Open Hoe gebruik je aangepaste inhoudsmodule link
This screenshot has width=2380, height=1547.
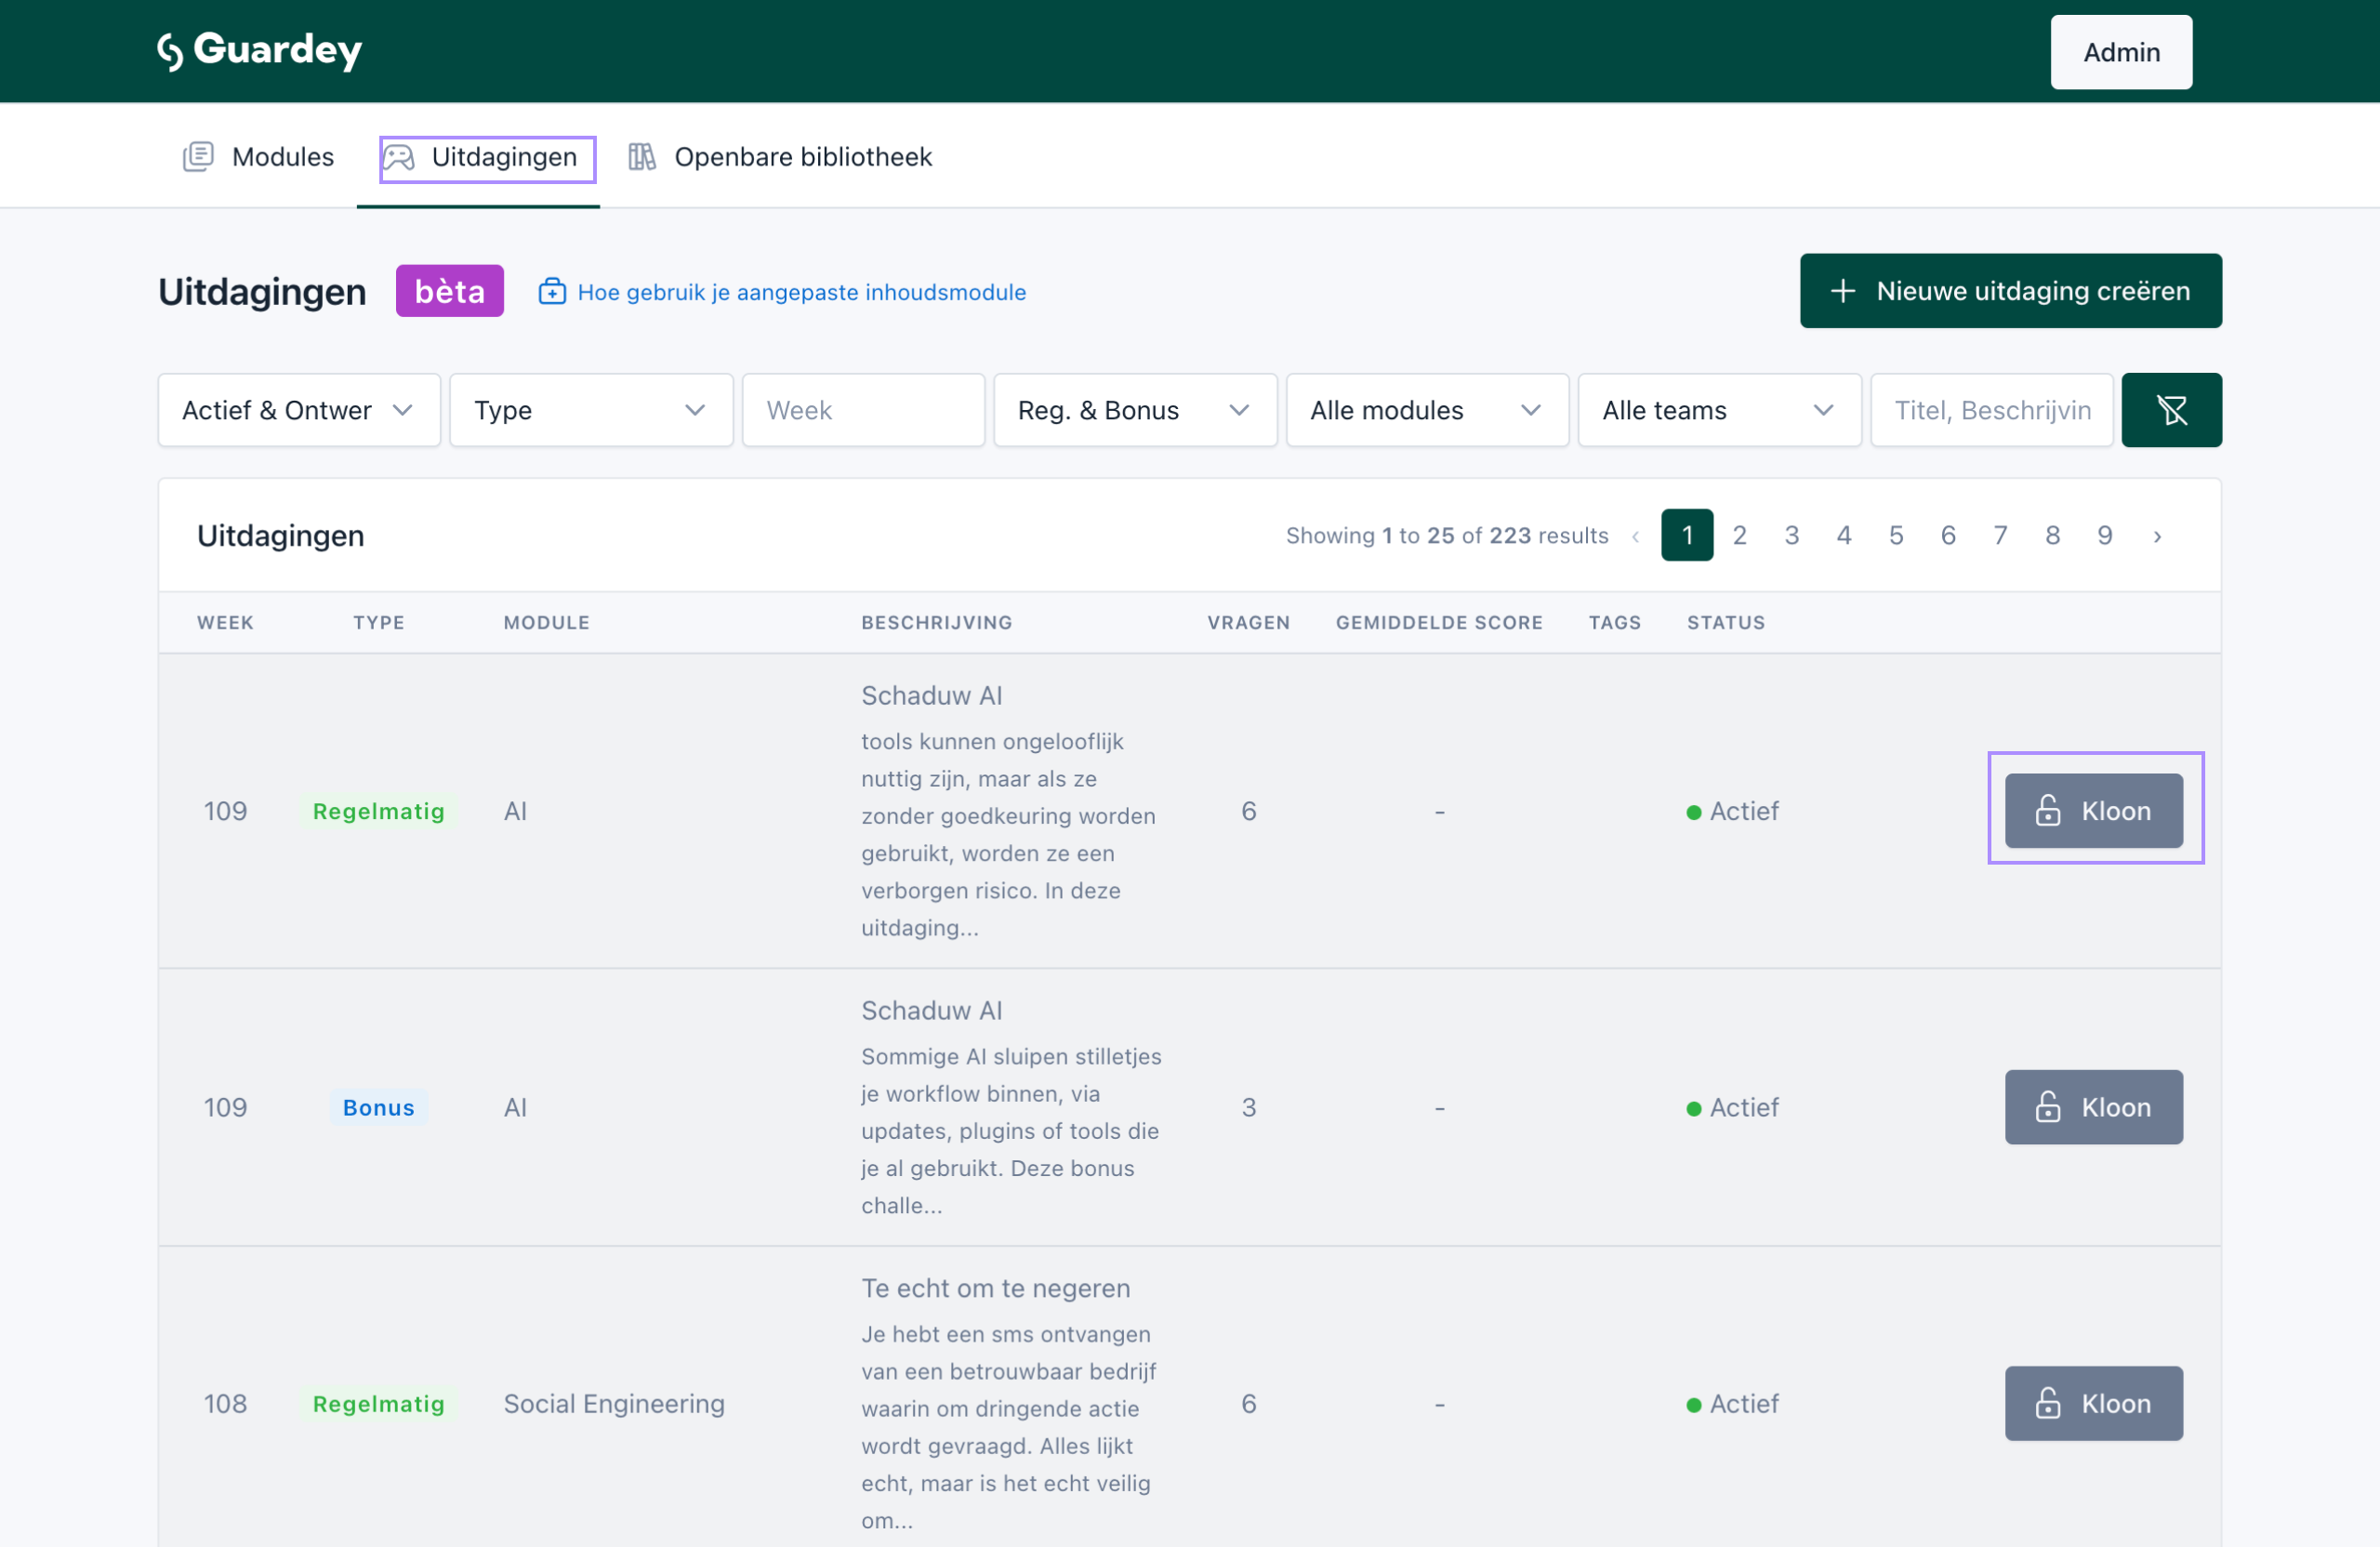801,292
